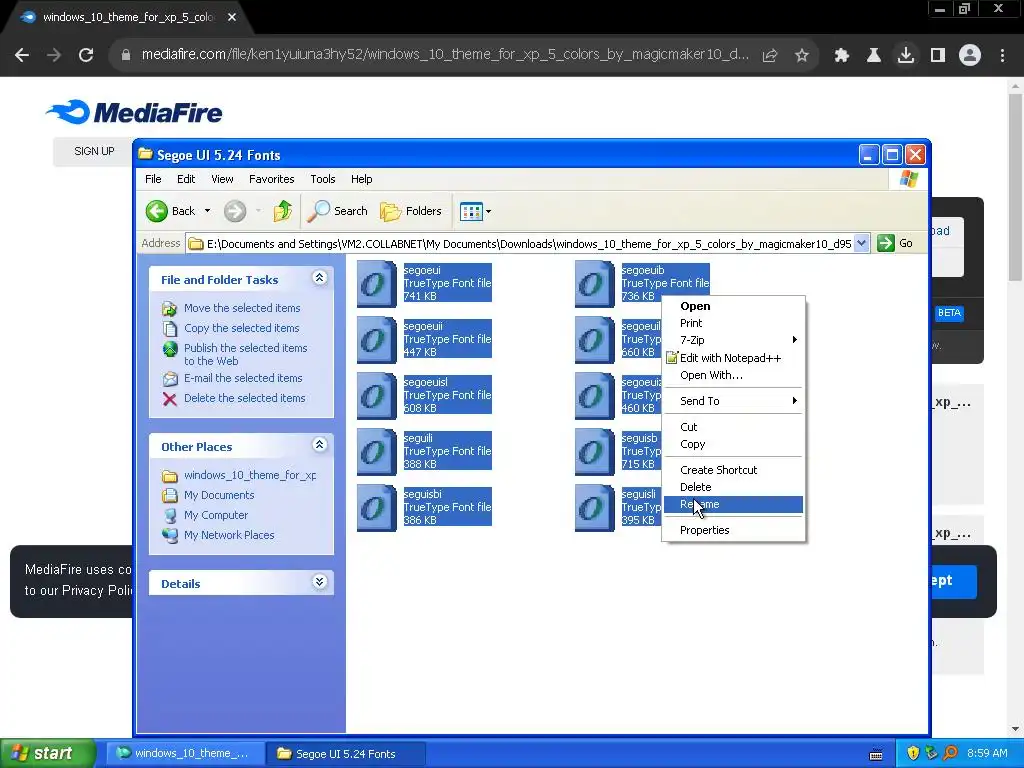Switch to windows_10_theme taskbar item
Viewport: 1024px width, 768px height.
point(185,753)
